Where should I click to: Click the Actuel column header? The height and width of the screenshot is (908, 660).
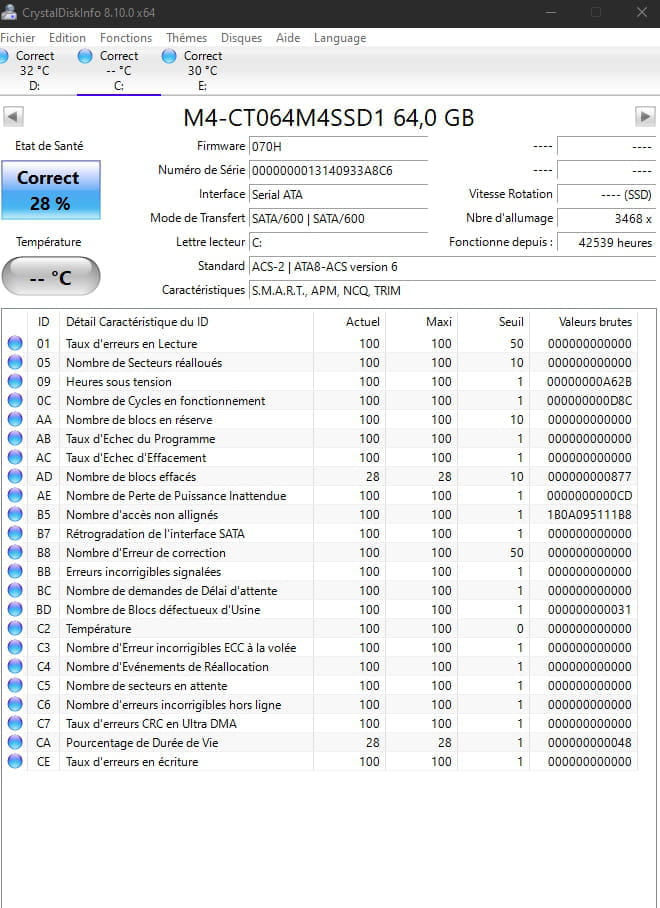(349, 322)
